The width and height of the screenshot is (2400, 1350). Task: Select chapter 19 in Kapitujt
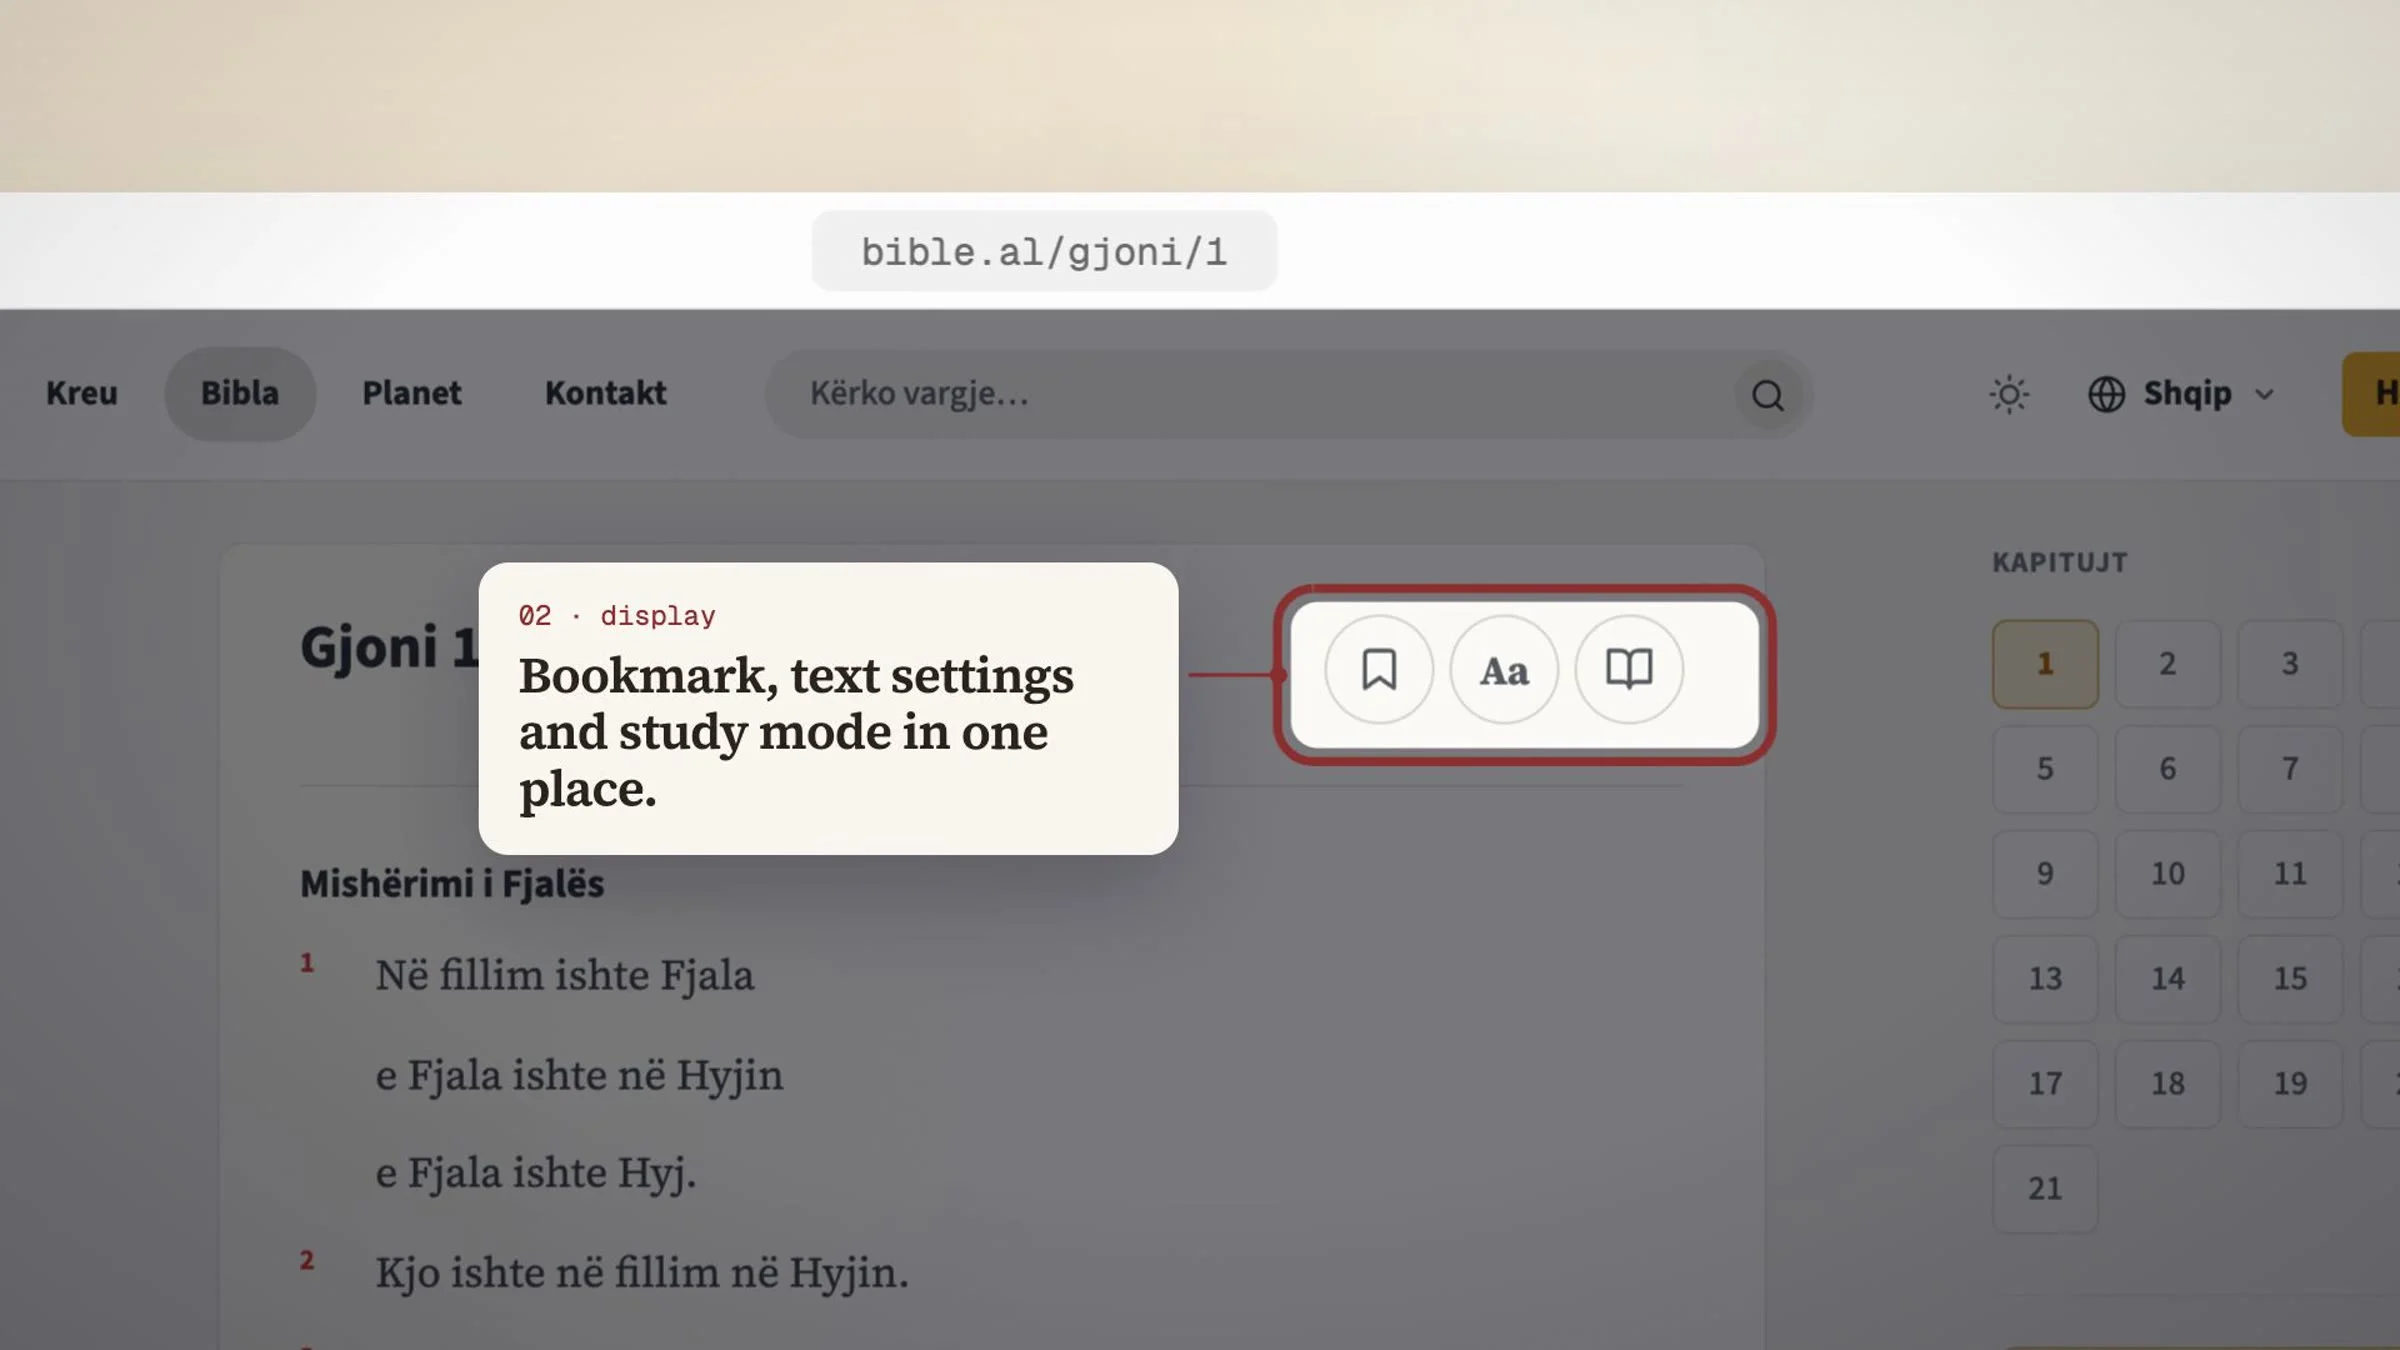[2290, 1084]
